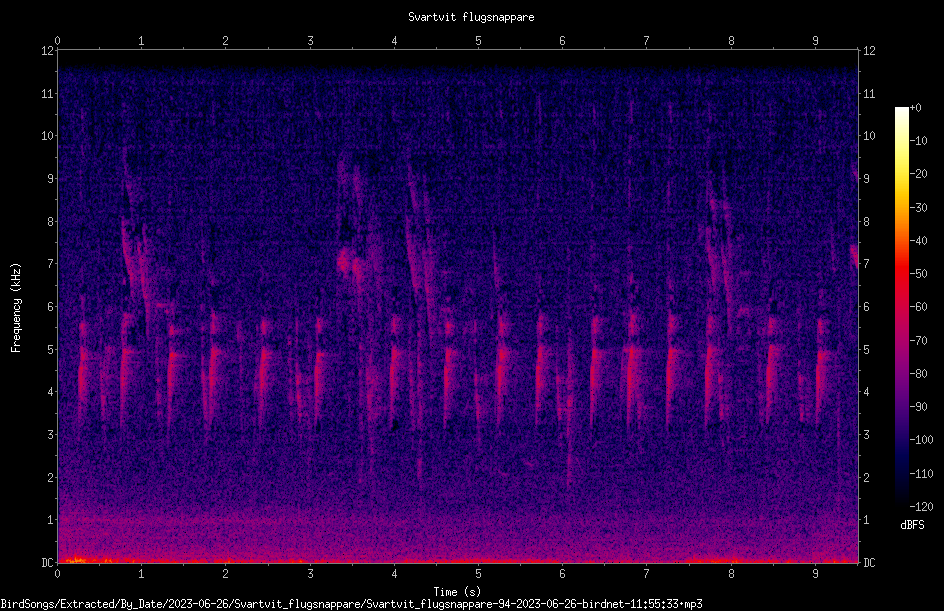The height and width of the screenshot is (611, 944).
Task: Click the 'Time (s)' axis label
Action: (x=457, y=592)
